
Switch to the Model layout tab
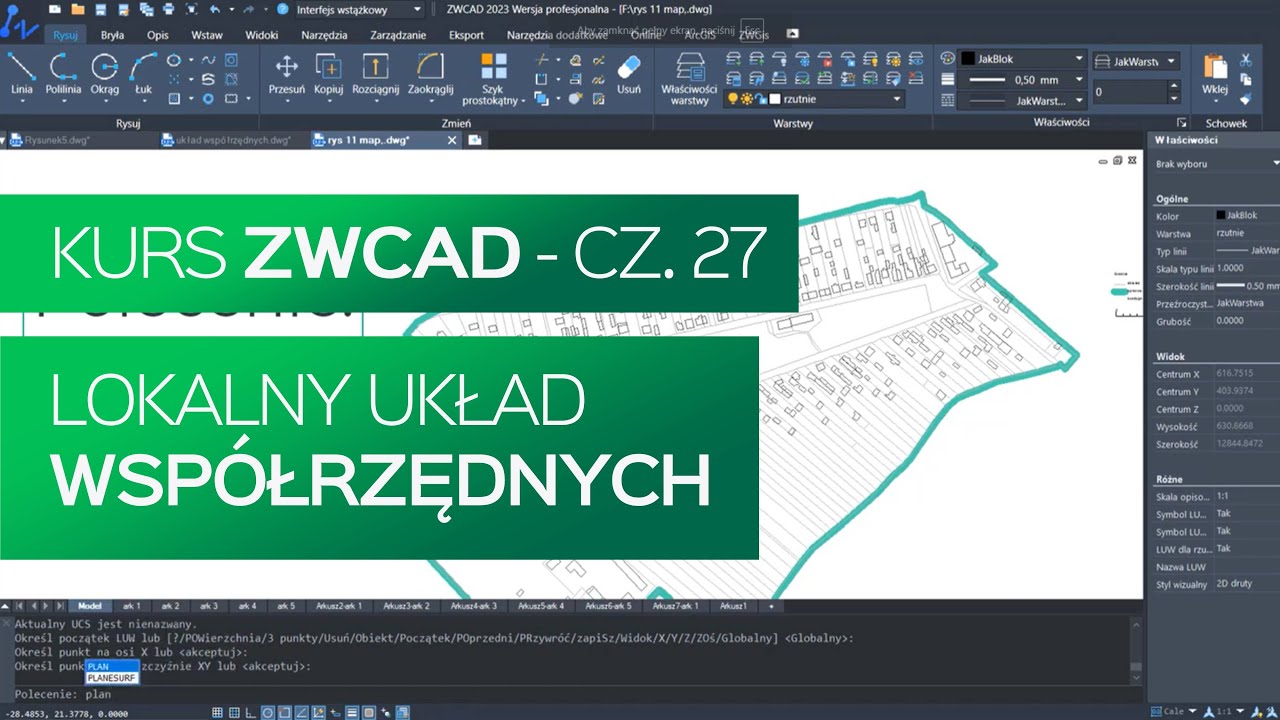[90, 606]
